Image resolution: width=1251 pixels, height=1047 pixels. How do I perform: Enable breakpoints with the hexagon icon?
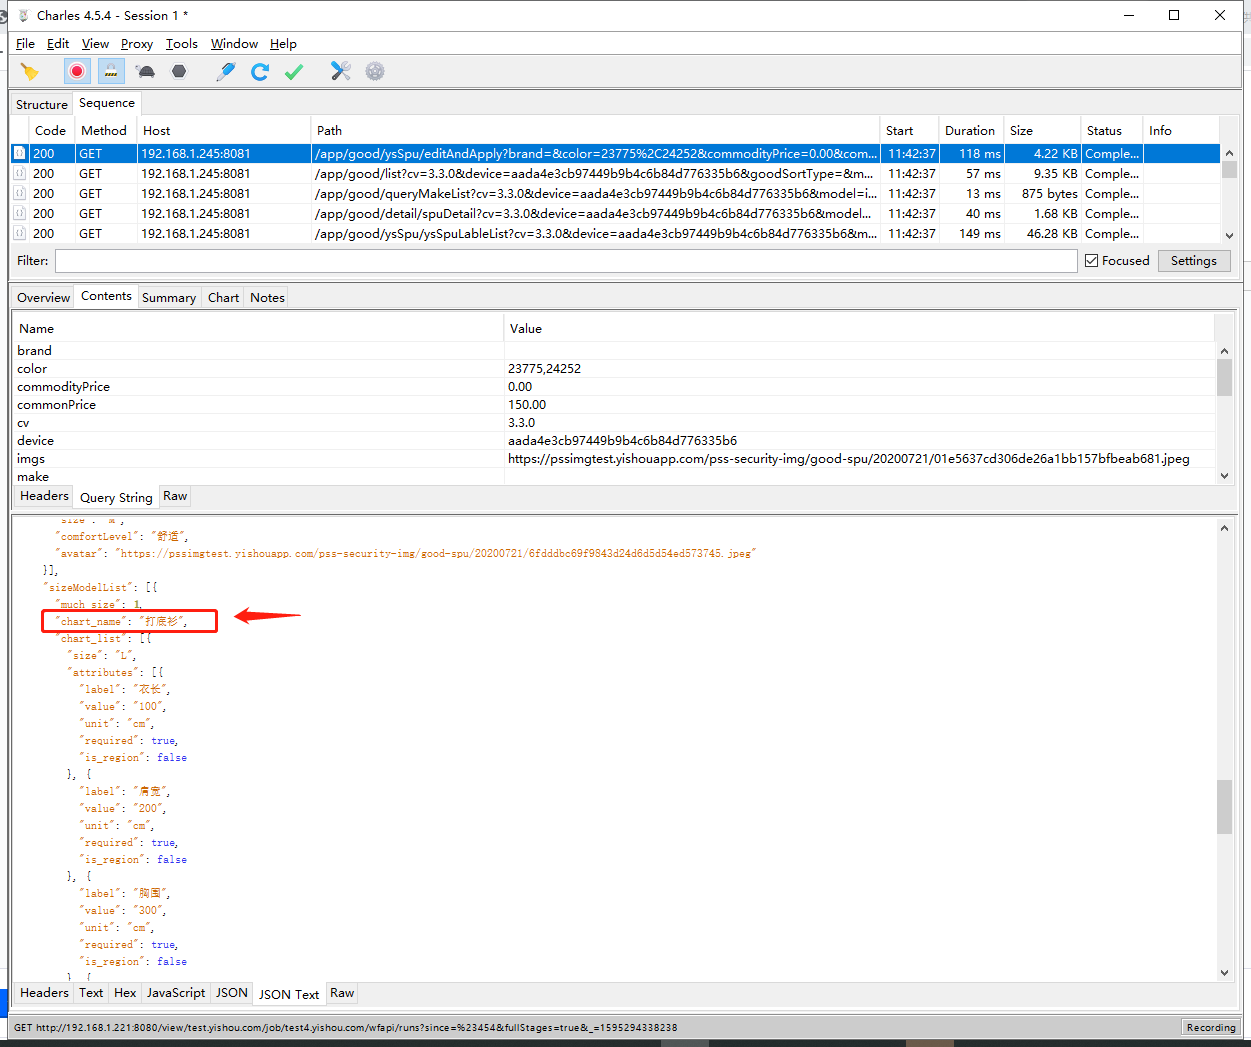pos(179,71)
